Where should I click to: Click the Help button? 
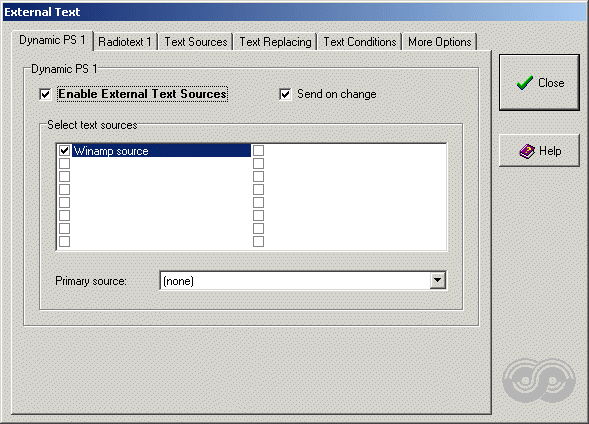[x=539, y=151]
